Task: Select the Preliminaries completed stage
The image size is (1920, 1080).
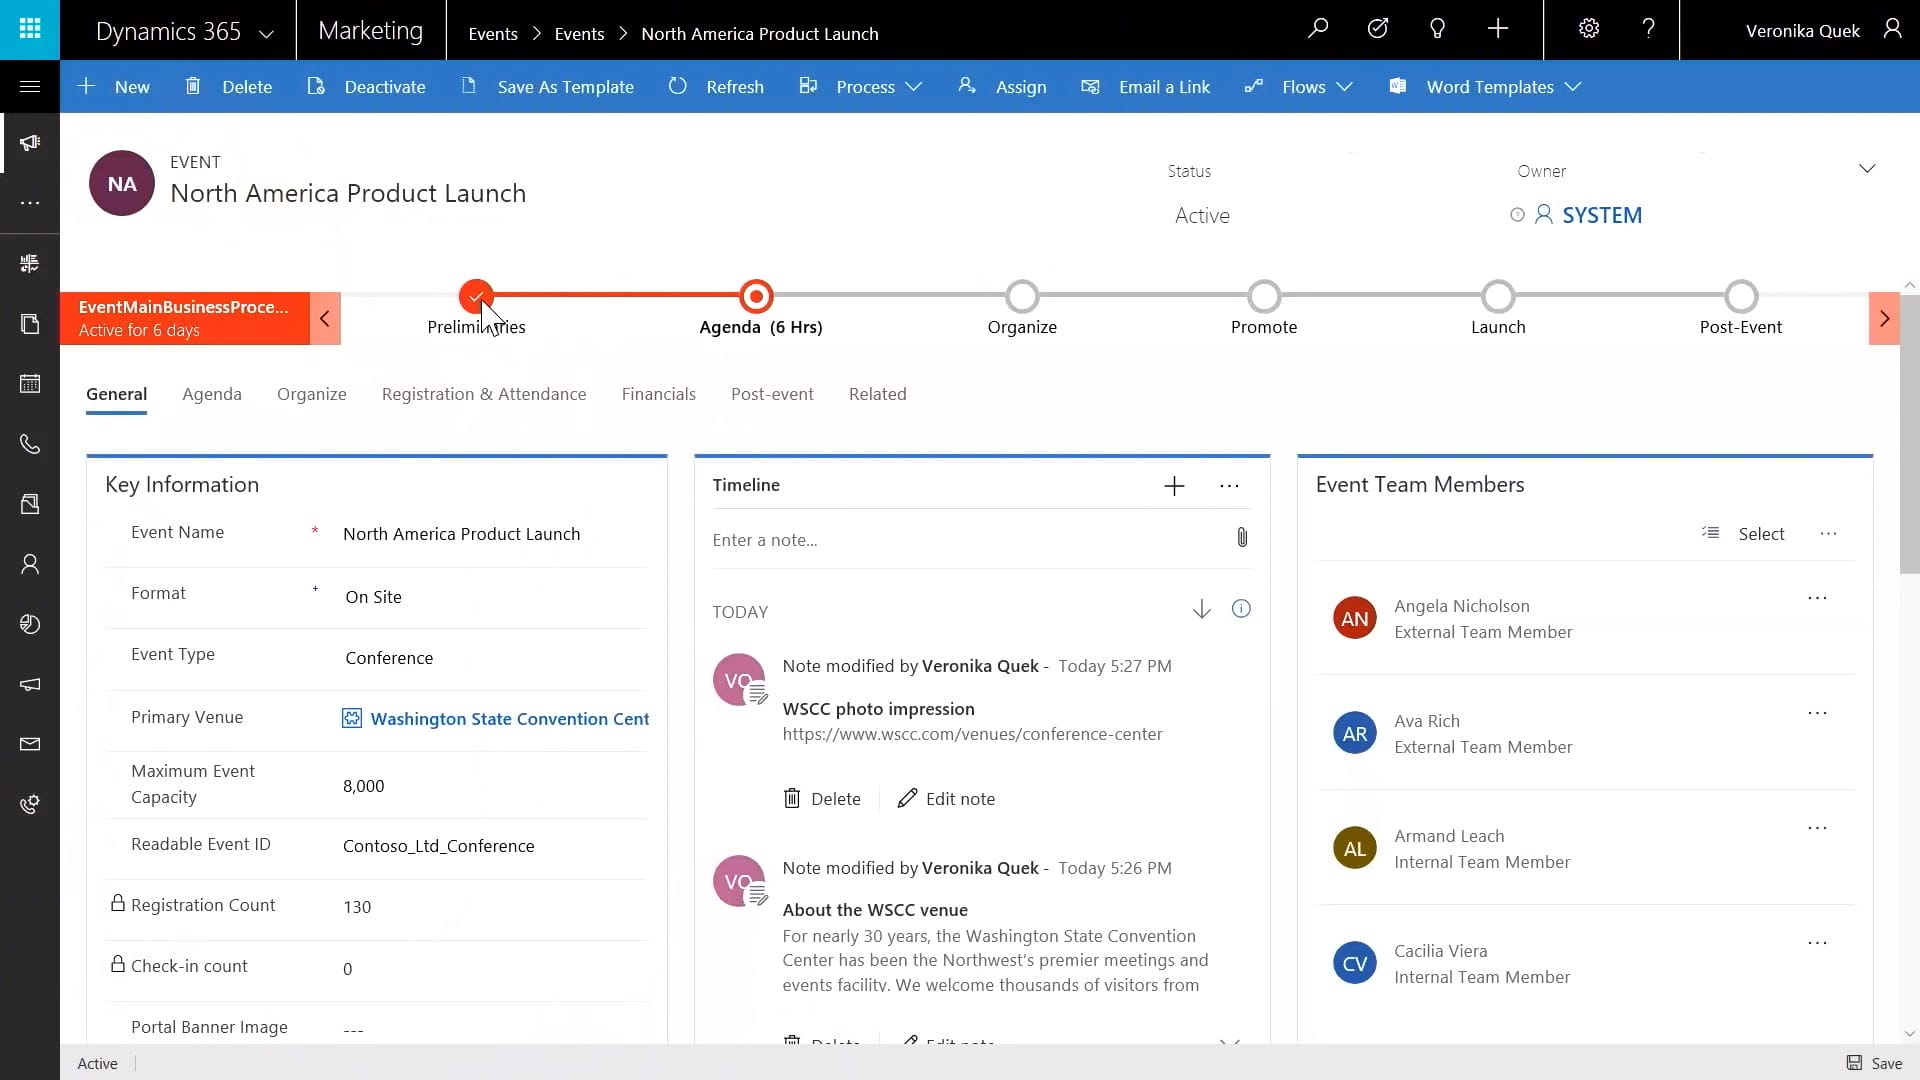Action: [476, 297]
